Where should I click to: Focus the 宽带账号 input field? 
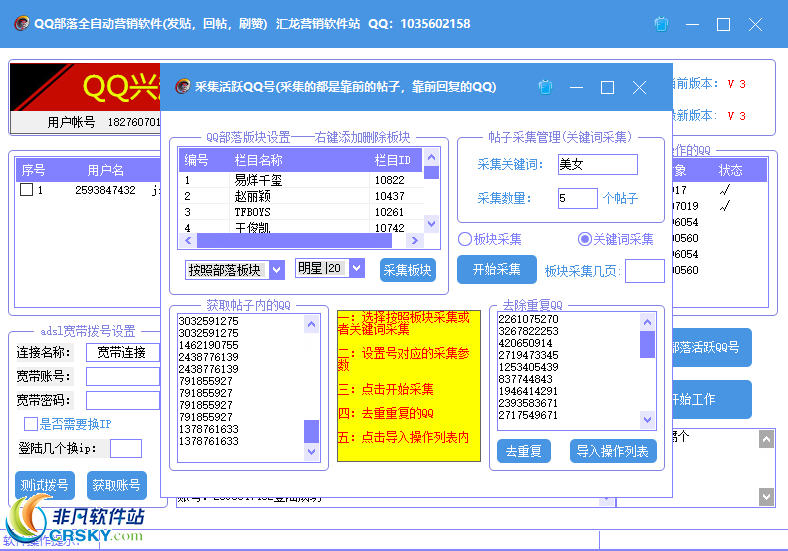pos(123,376)
